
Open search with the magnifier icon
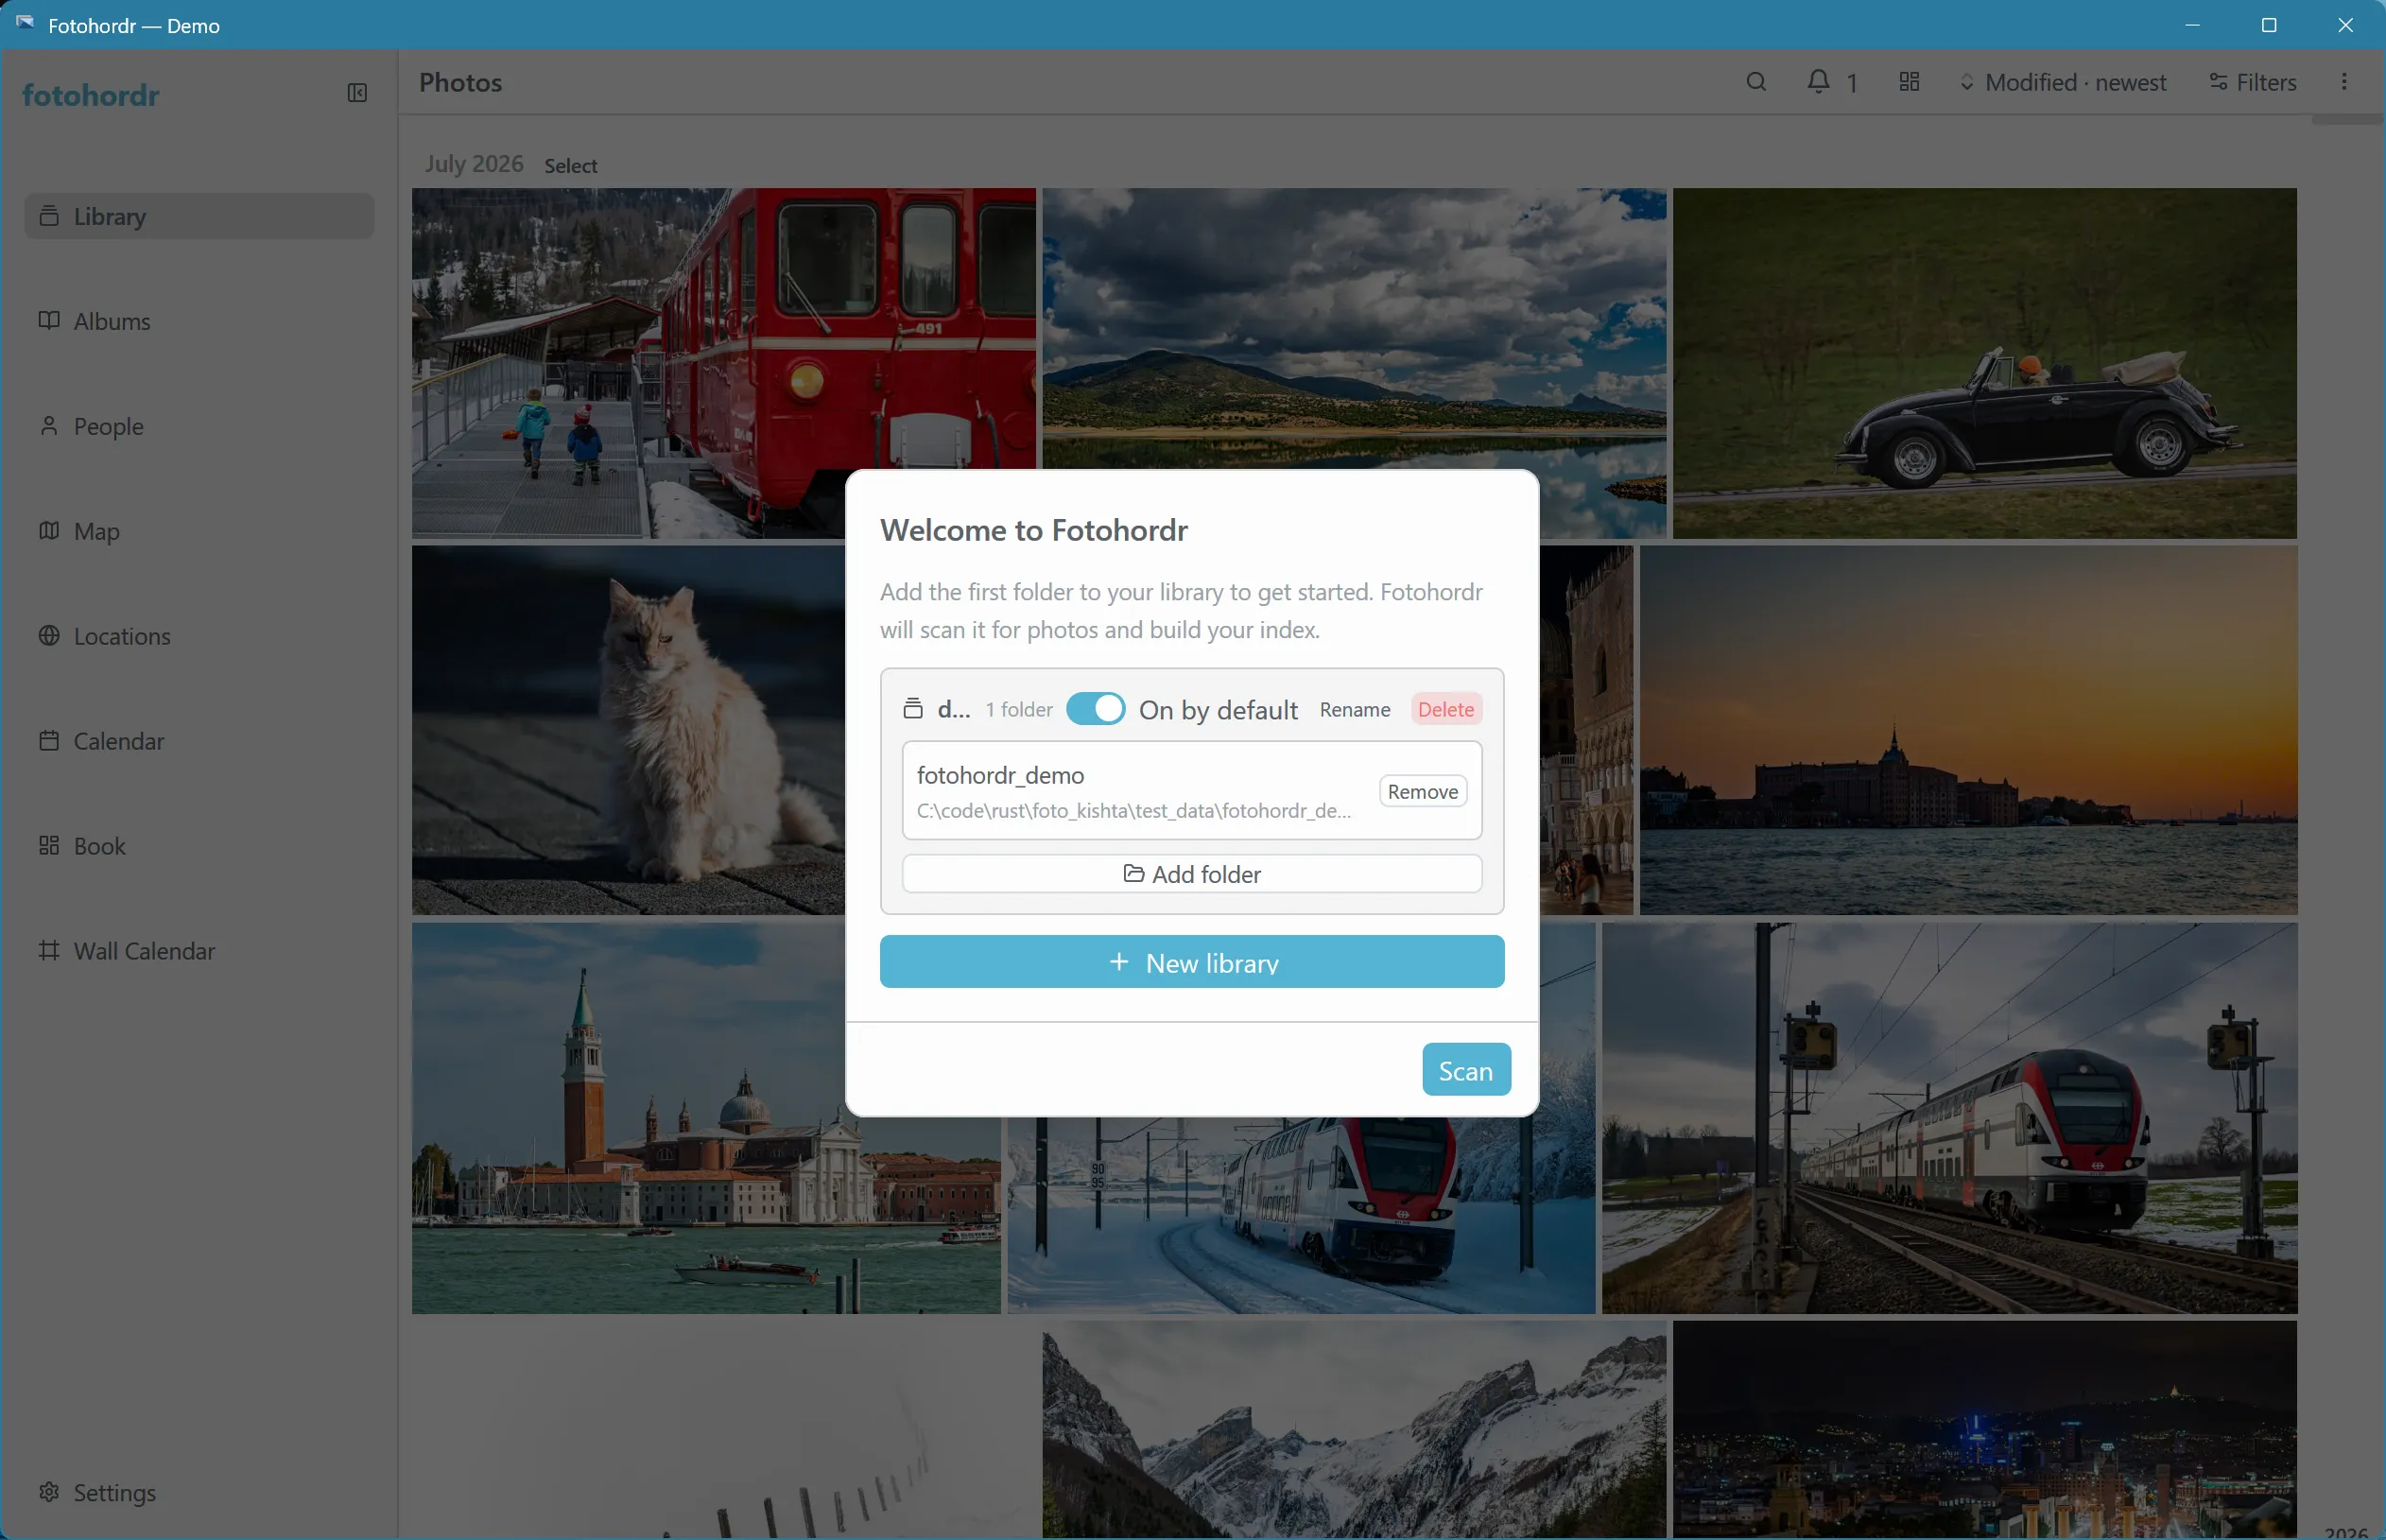coord(1756,82)
